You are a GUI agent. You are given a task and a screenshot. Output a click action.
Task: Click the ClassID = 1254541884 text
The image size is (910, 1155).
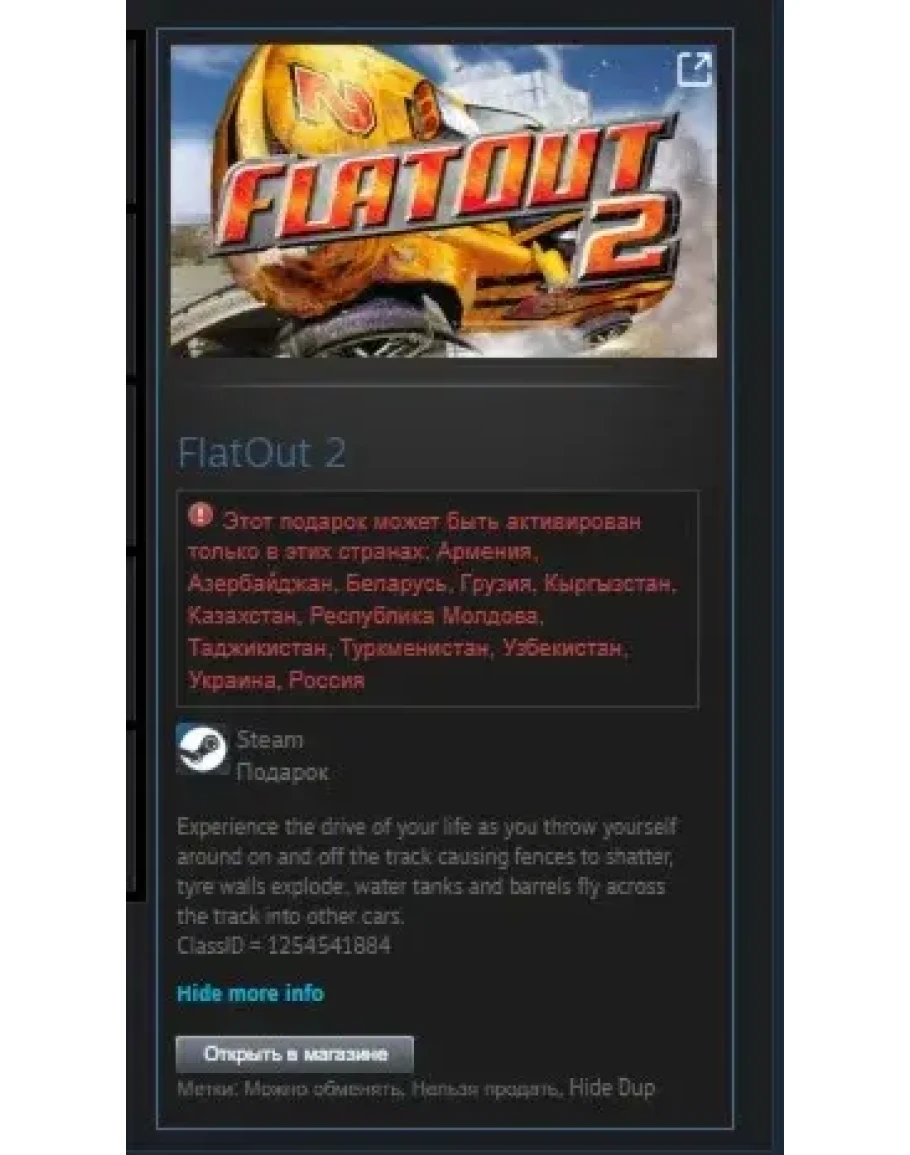[284, 946]
